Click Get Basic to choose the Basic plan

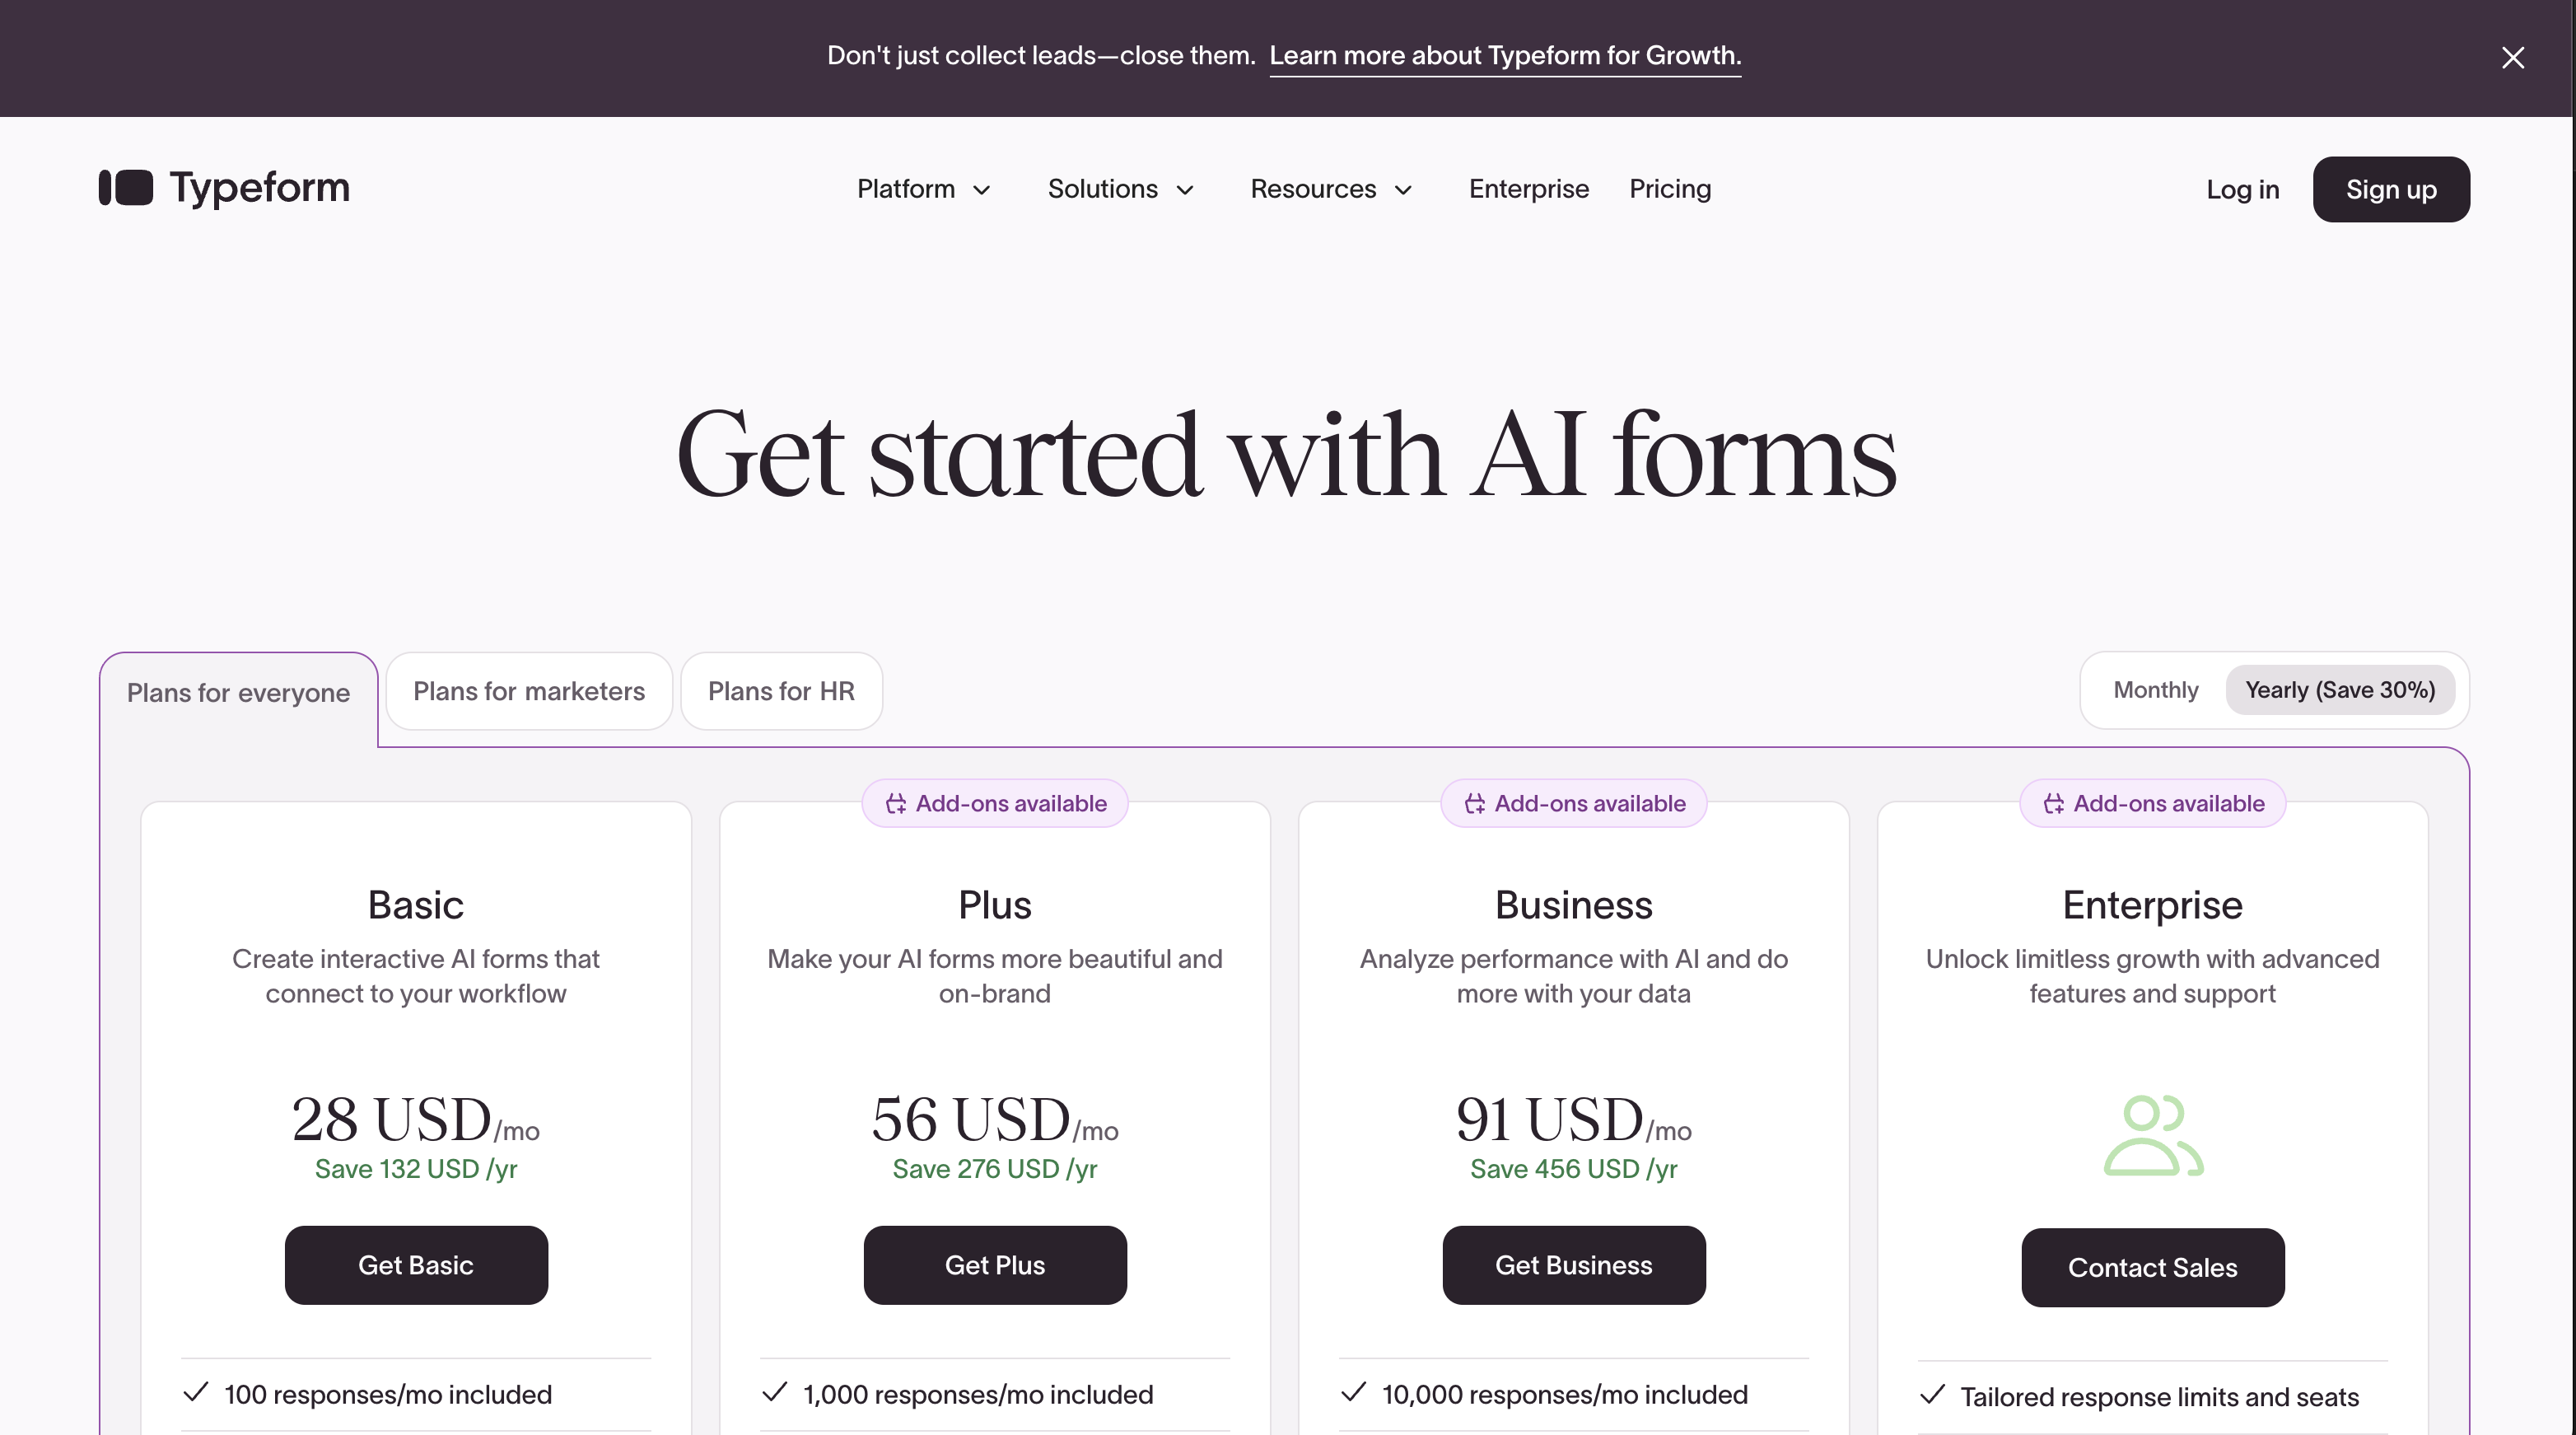[415, 1265]
